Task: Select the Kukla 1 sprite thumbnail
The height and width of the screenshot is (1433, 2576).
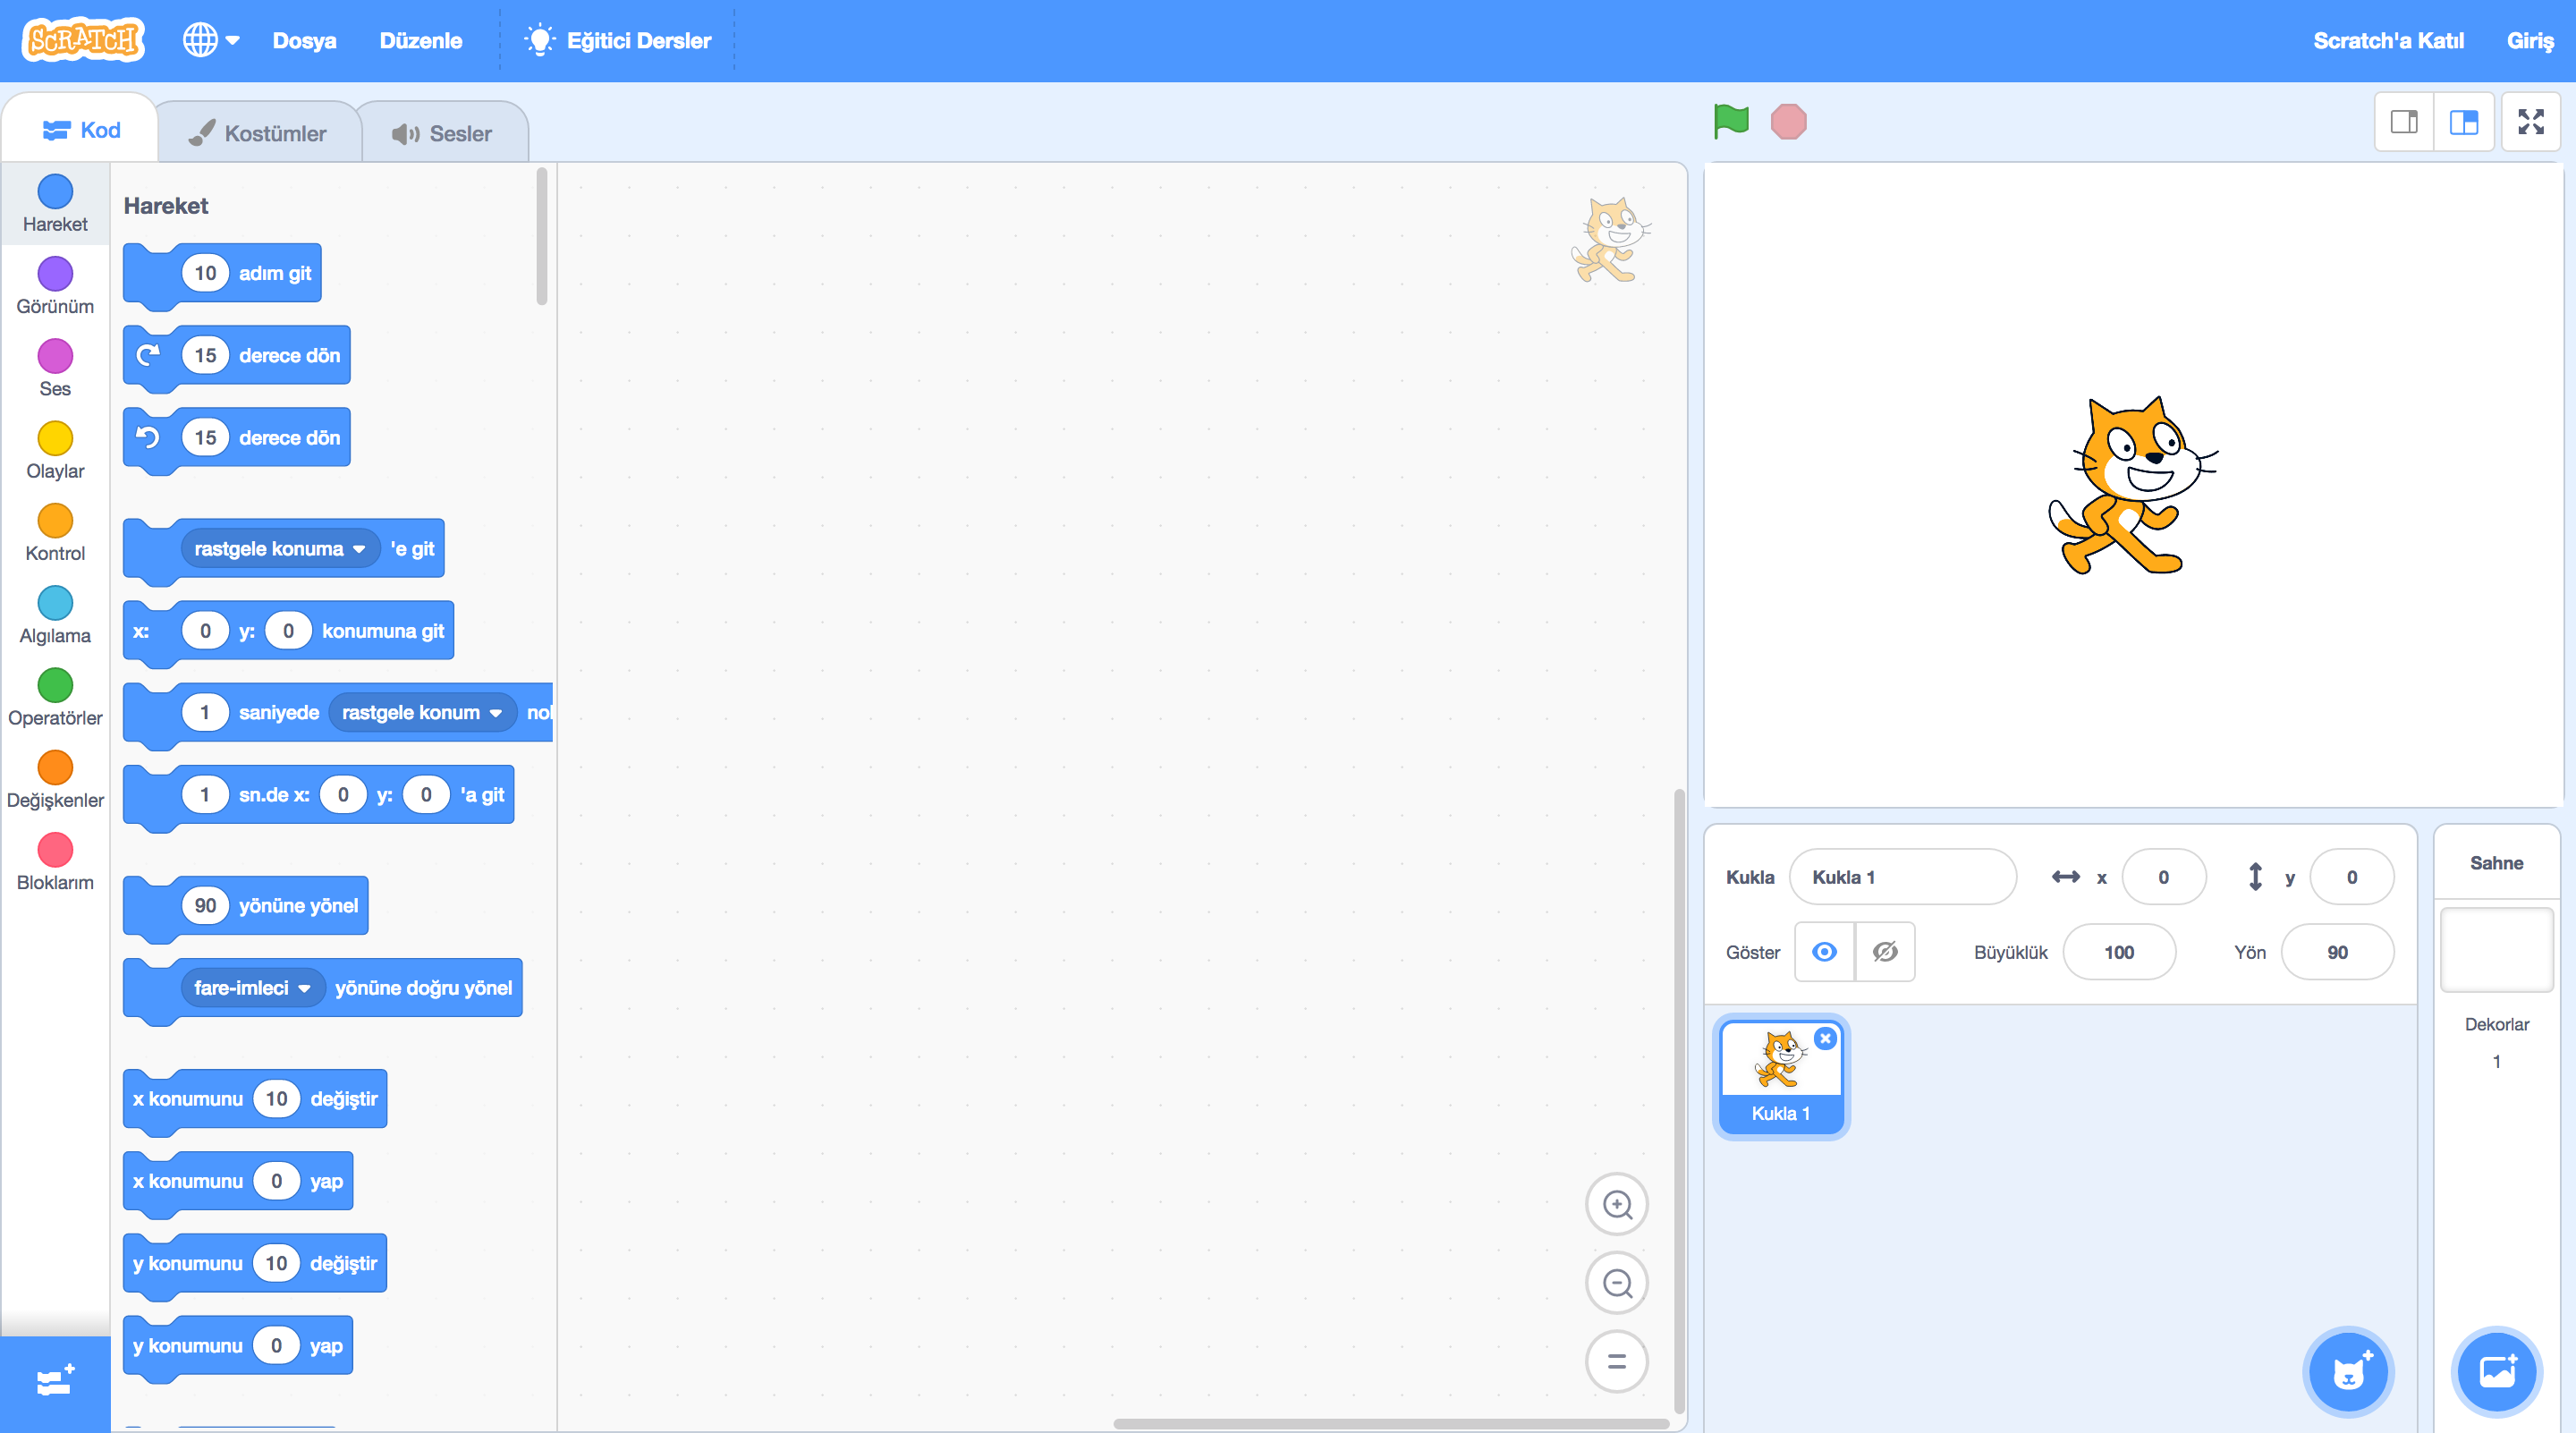Action: click(x=1781, y=1077)
